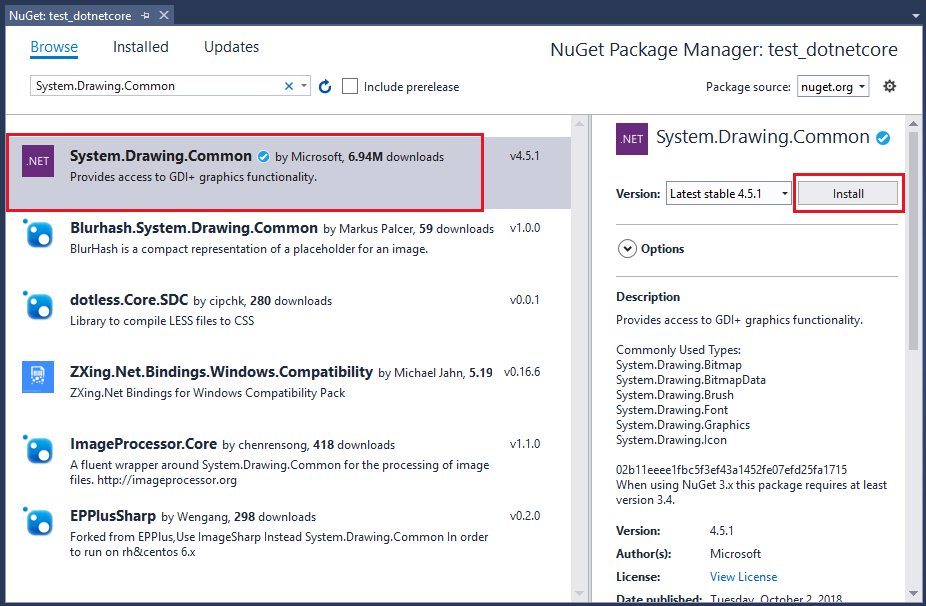Open the Package source nuget.org dropdown
Image resolution: width=926 pixels, height=606 pixels.
[833, 87]
